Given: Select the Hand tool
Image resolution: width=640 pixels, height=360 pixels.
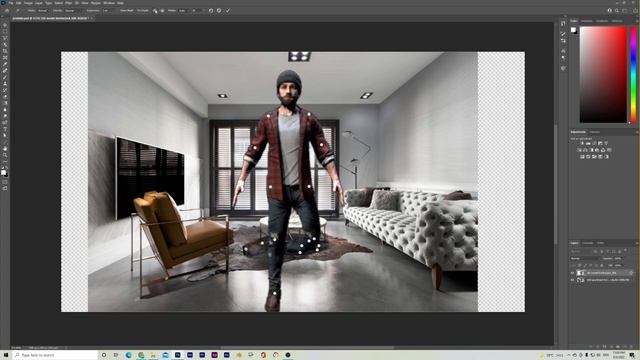Looking at the screenshot, I should [5, 149].
